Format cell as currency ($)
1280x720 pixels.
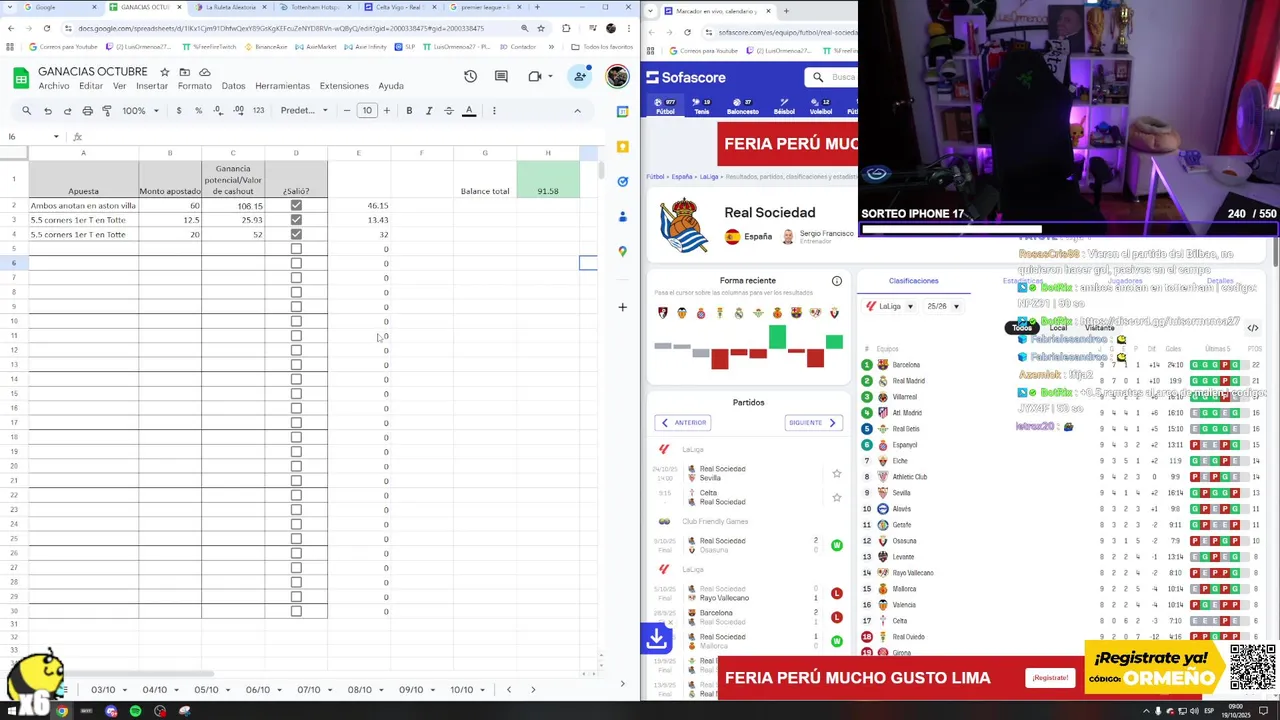point(179,111)
